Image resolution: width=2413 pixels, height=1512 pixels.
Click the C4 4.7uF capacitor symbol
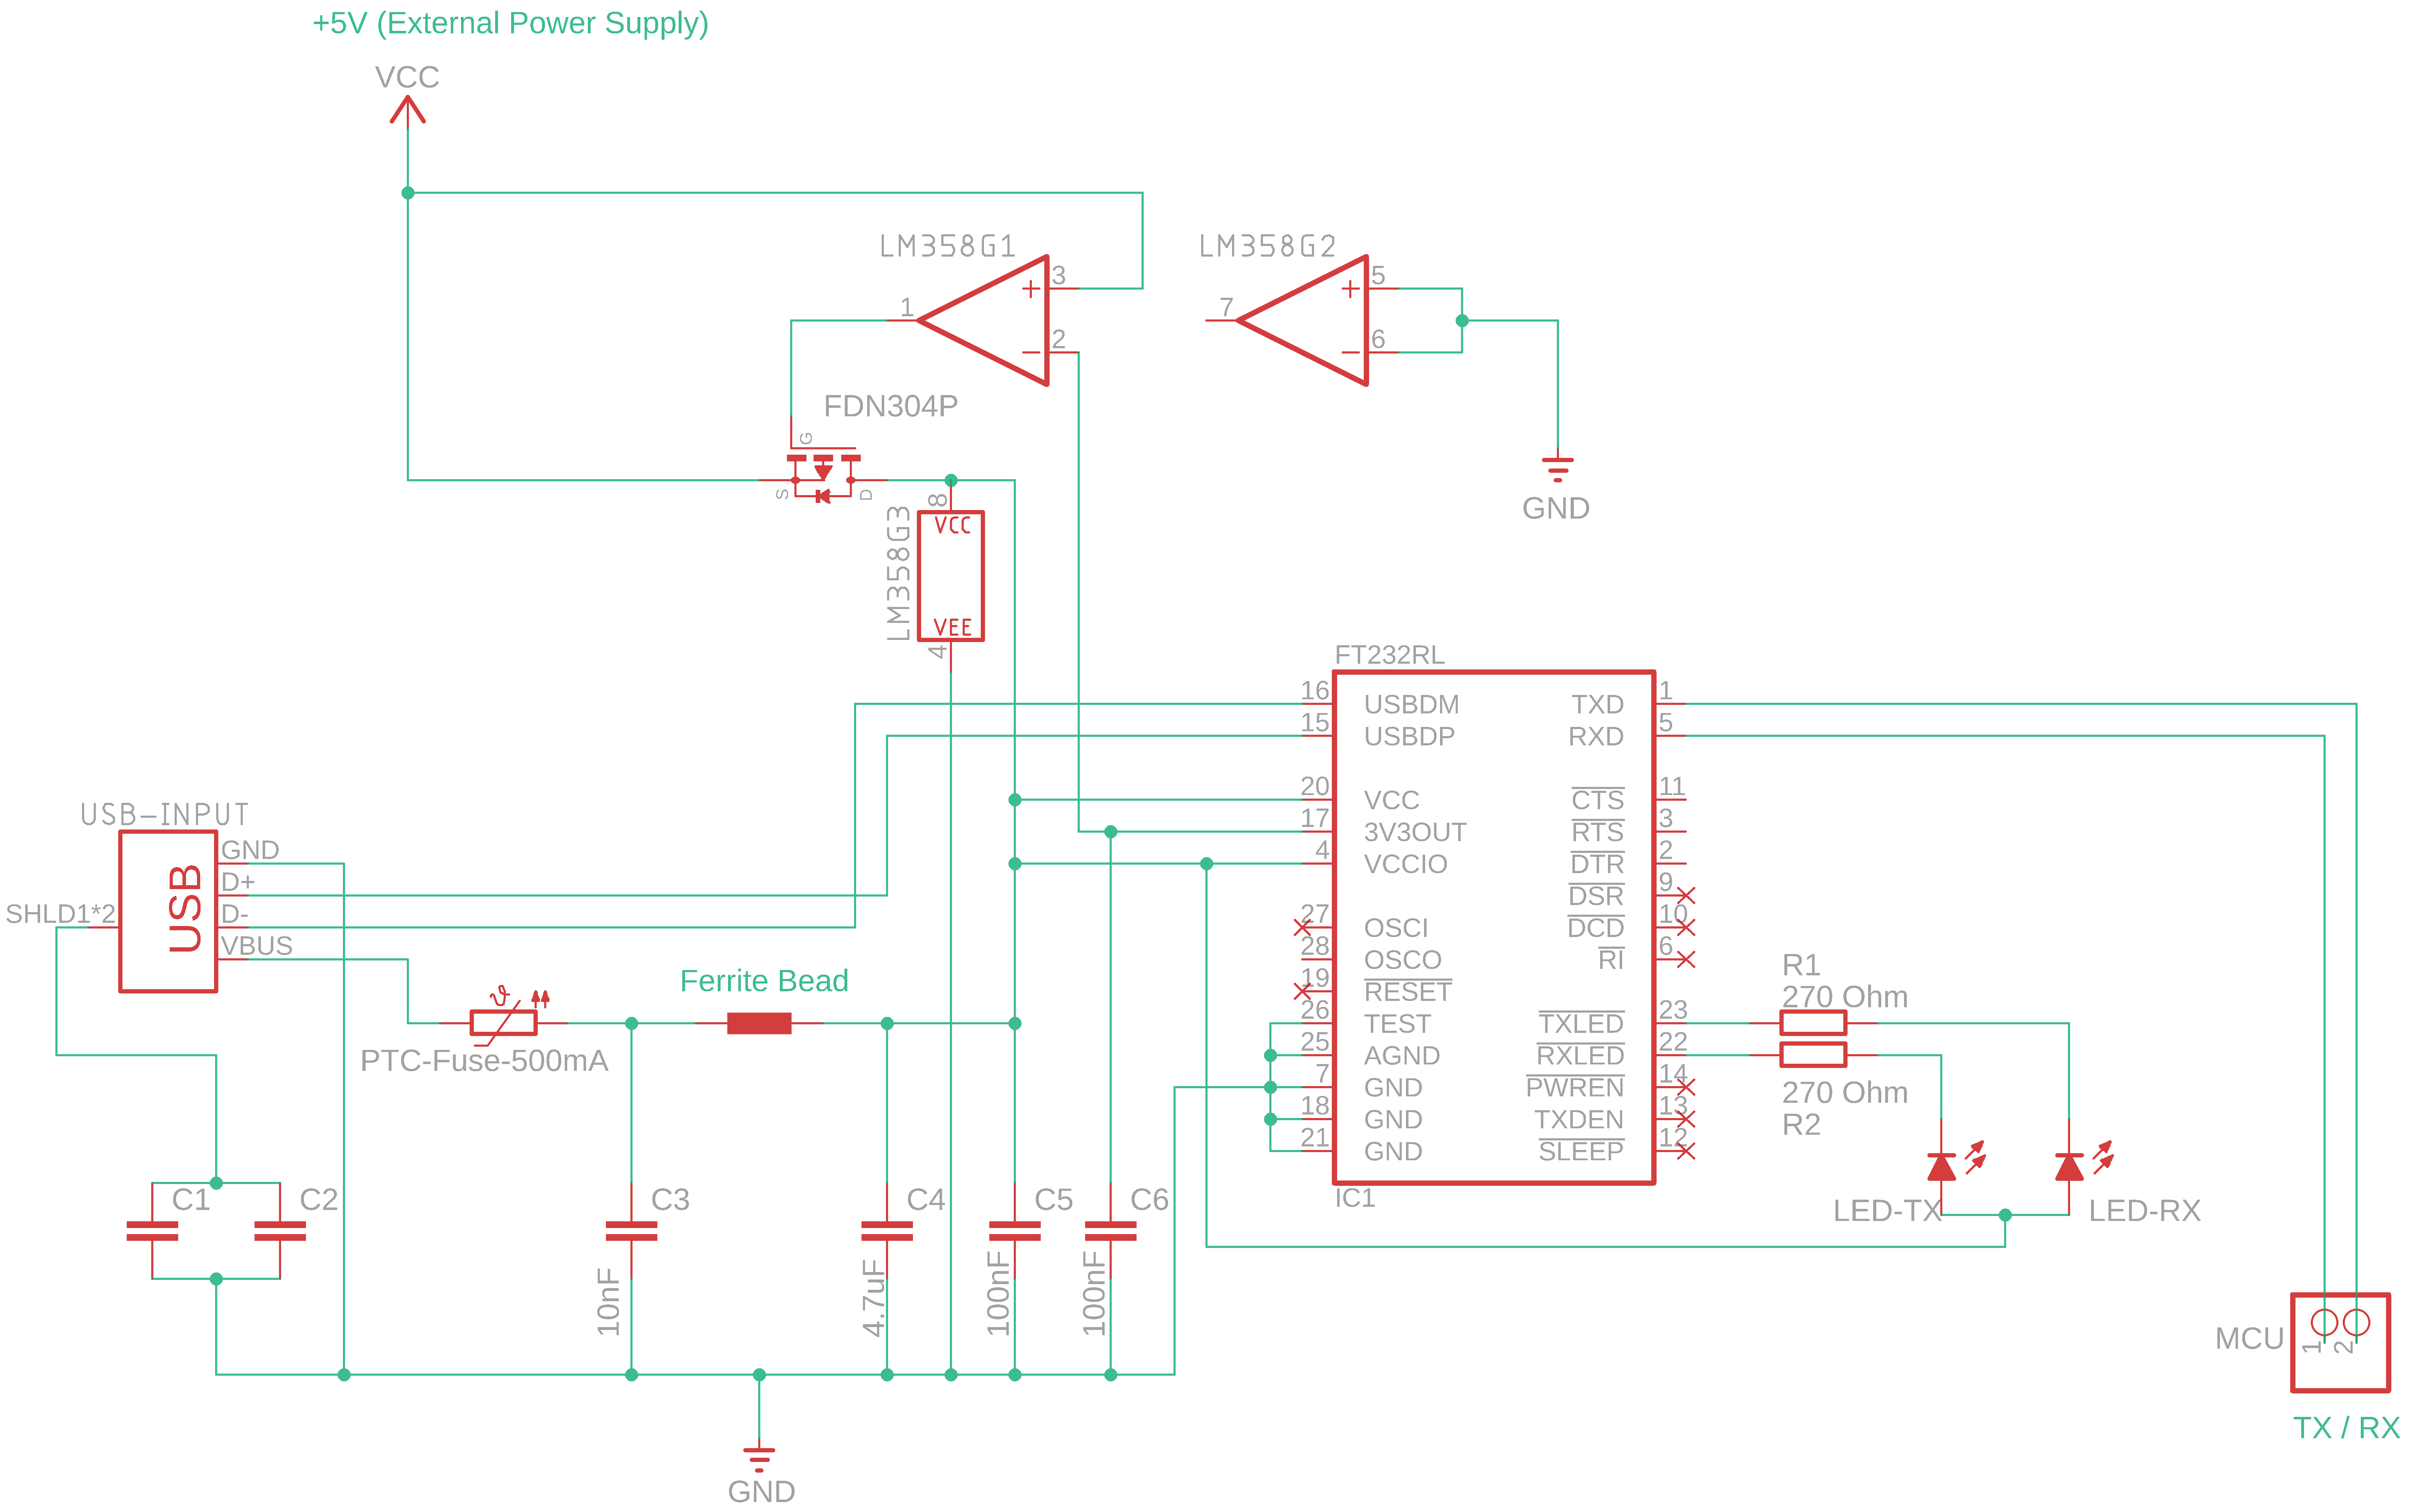tap(887, 1231)
